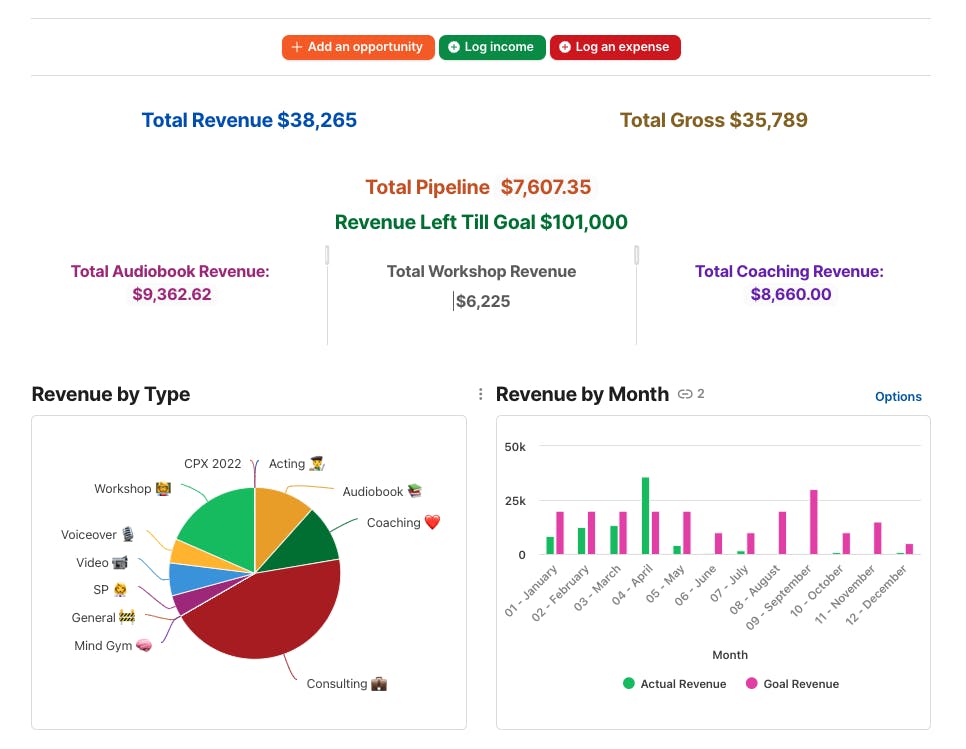This screenshot has width=966, height=749.
Task: Click the $6,225 workshop revenue text field
Action: tap(482, 301)
